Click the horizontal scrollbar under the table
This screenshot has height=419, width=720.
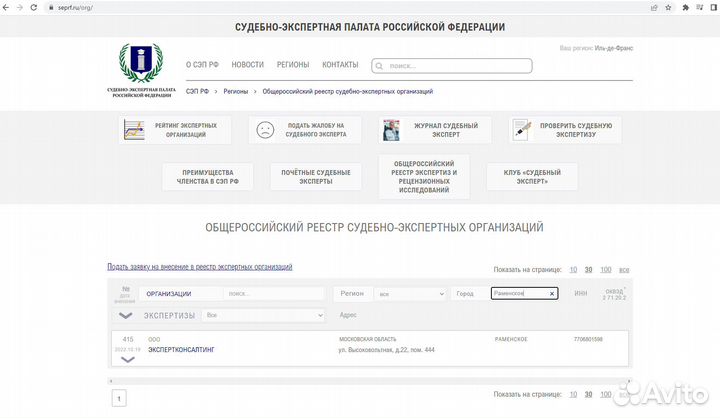(x=370, y=381)
